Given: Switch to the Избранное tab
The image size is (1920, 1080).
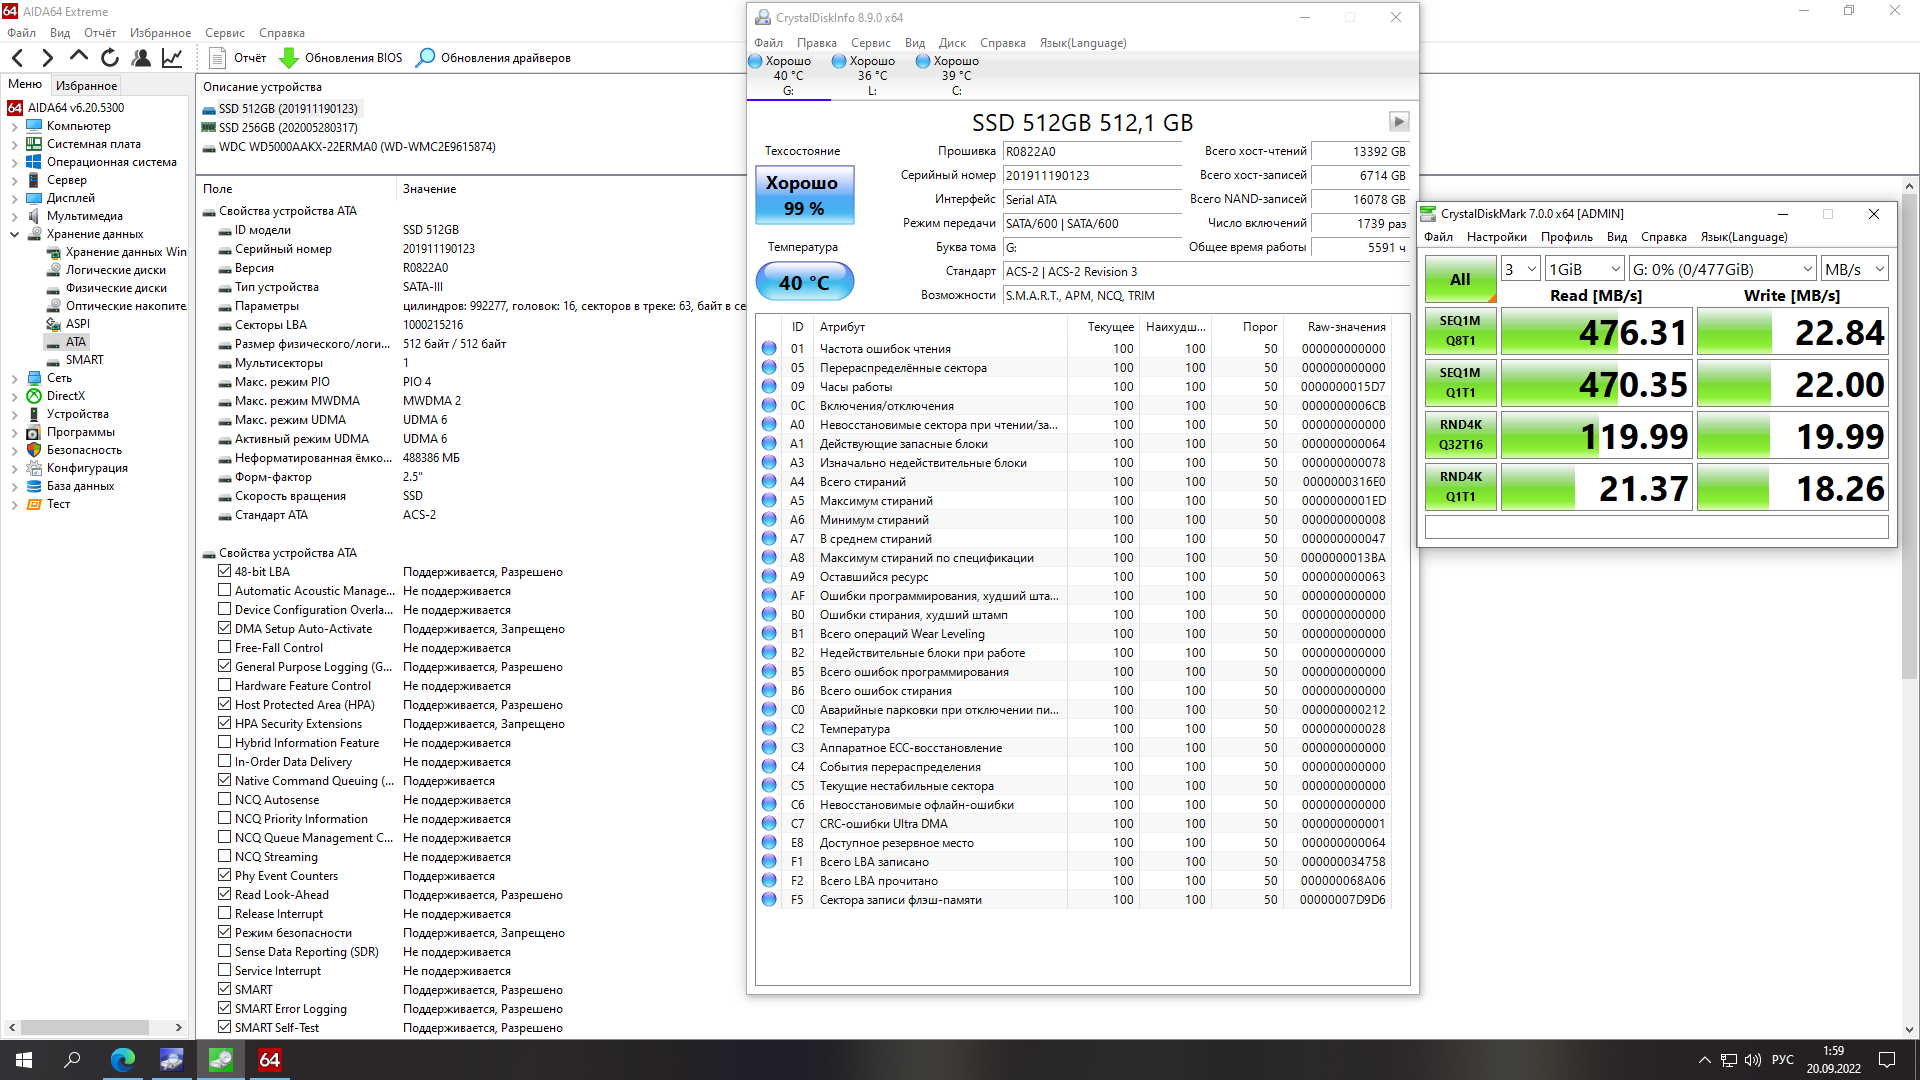Looking at the screenshot, I should (x=86, y=86).
